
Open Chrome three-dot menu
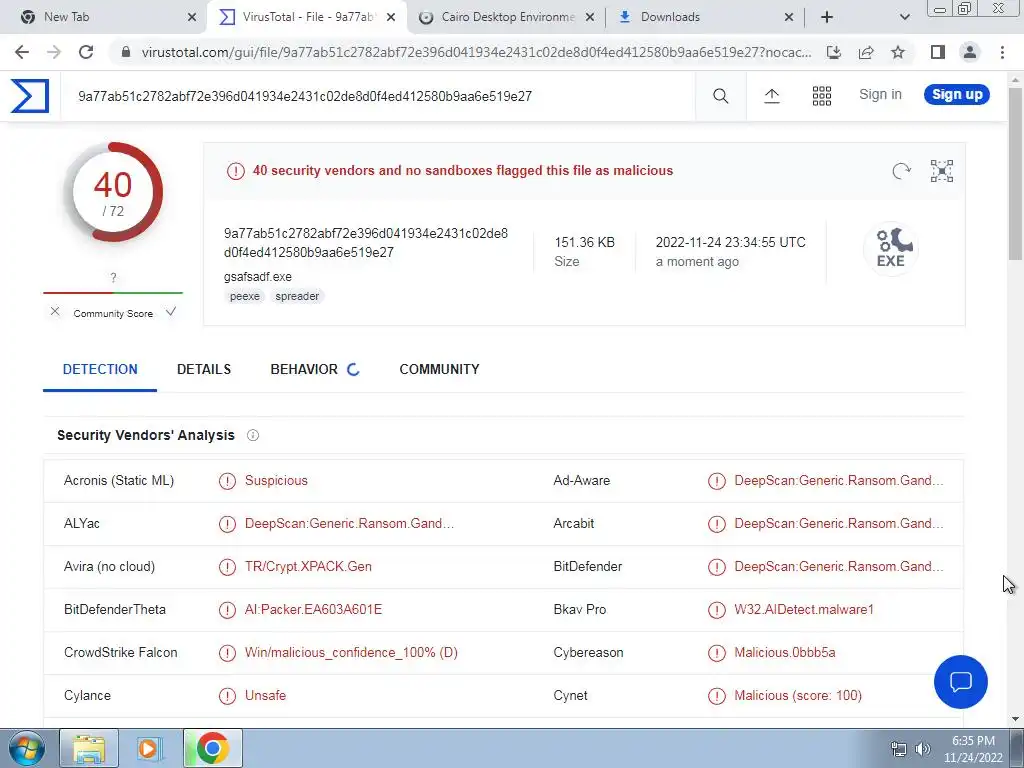(x=1002, y=52)
